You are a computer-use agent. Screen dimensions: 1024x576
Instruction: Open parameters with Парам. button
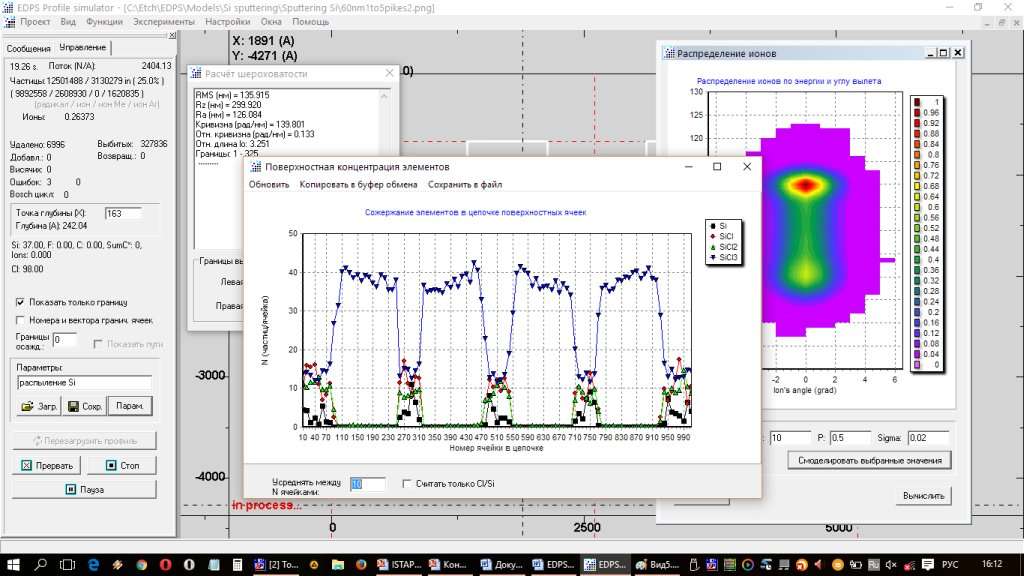(x=129, y=406)
